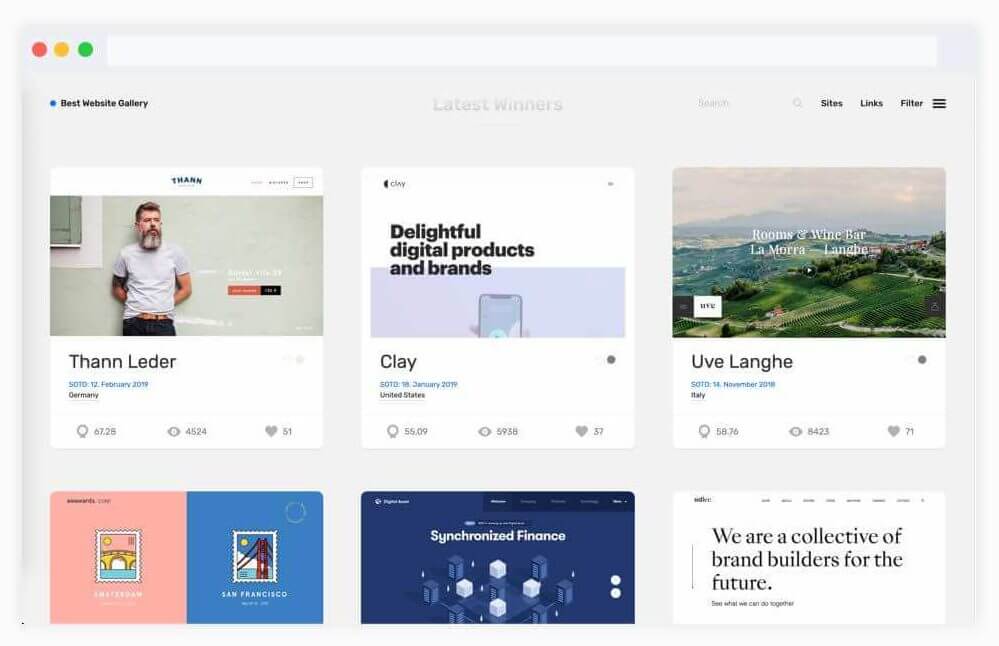Like Uve Langhe with the heart icon beside 71
The height and width of the screenshot is (646, 999).
893,431
